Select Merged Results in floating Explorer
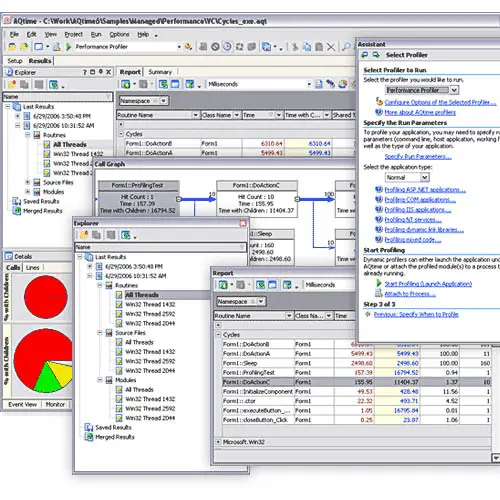This screenshot has height=500, width=500. [x=115, y=437]
